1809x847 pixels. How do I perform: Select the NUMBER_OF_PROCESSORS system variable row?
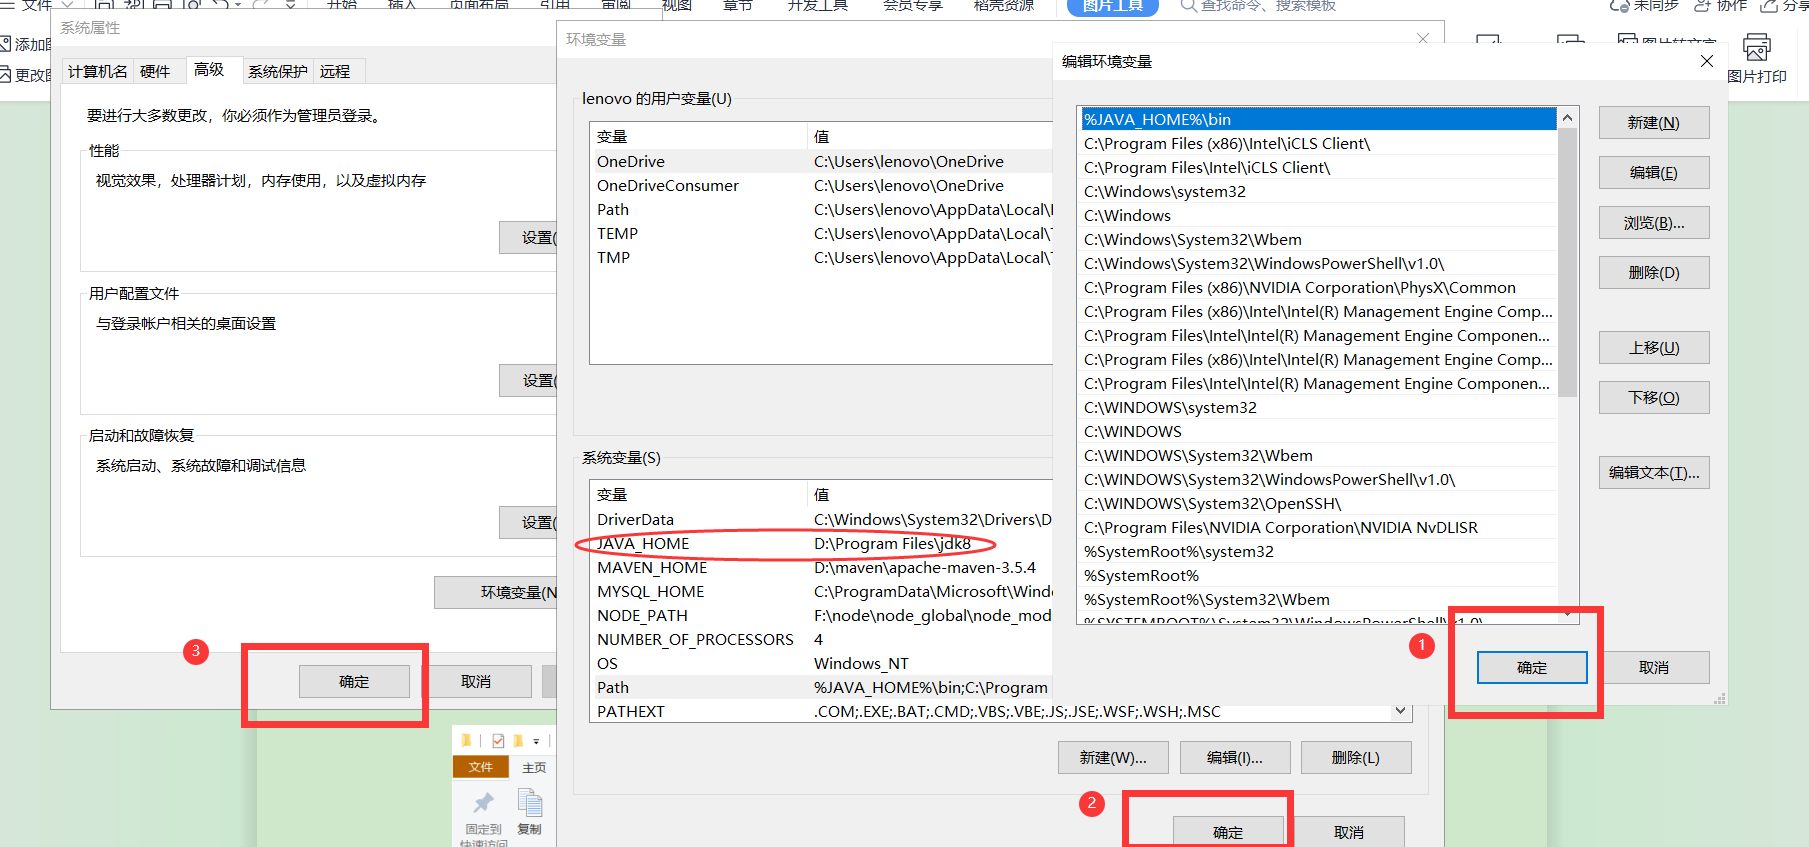click(821, 639)
